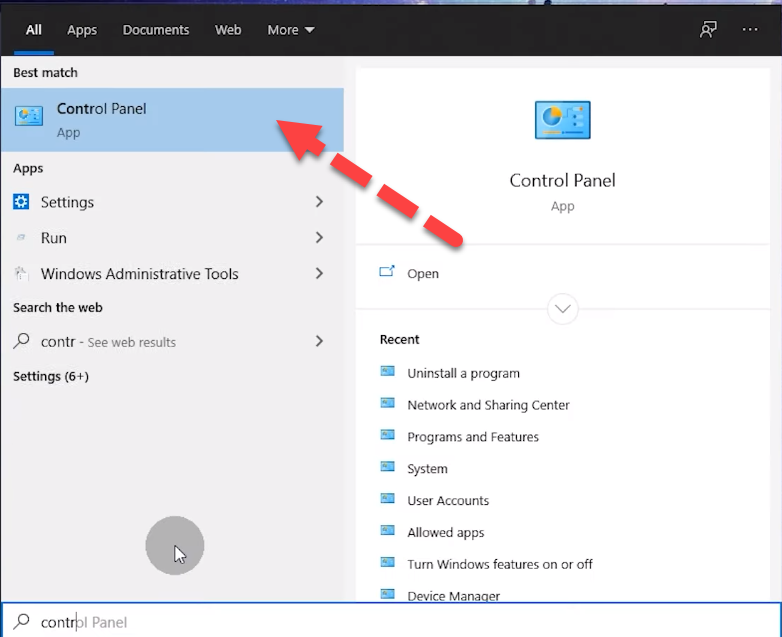
Task: Click the icon beside Programs and Features
Action: (388, 435)
